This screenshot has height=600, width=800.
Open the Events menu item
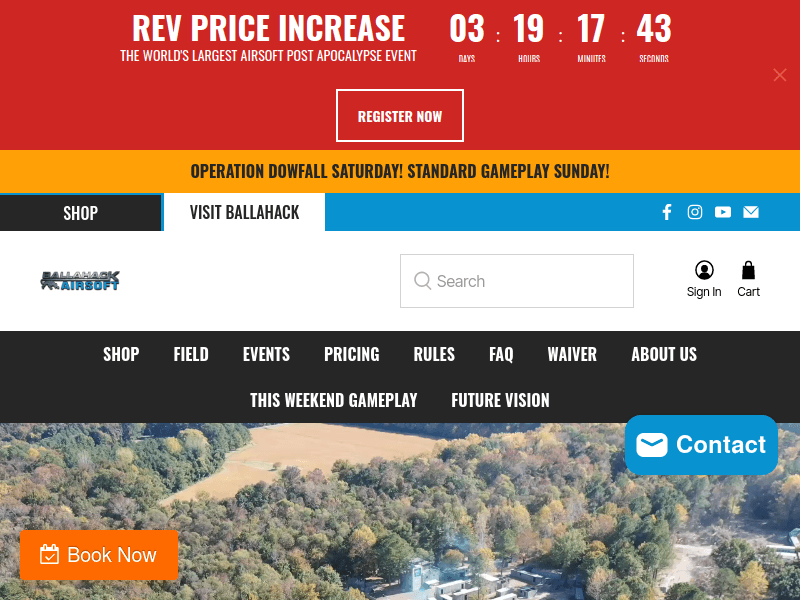(266, 354)
